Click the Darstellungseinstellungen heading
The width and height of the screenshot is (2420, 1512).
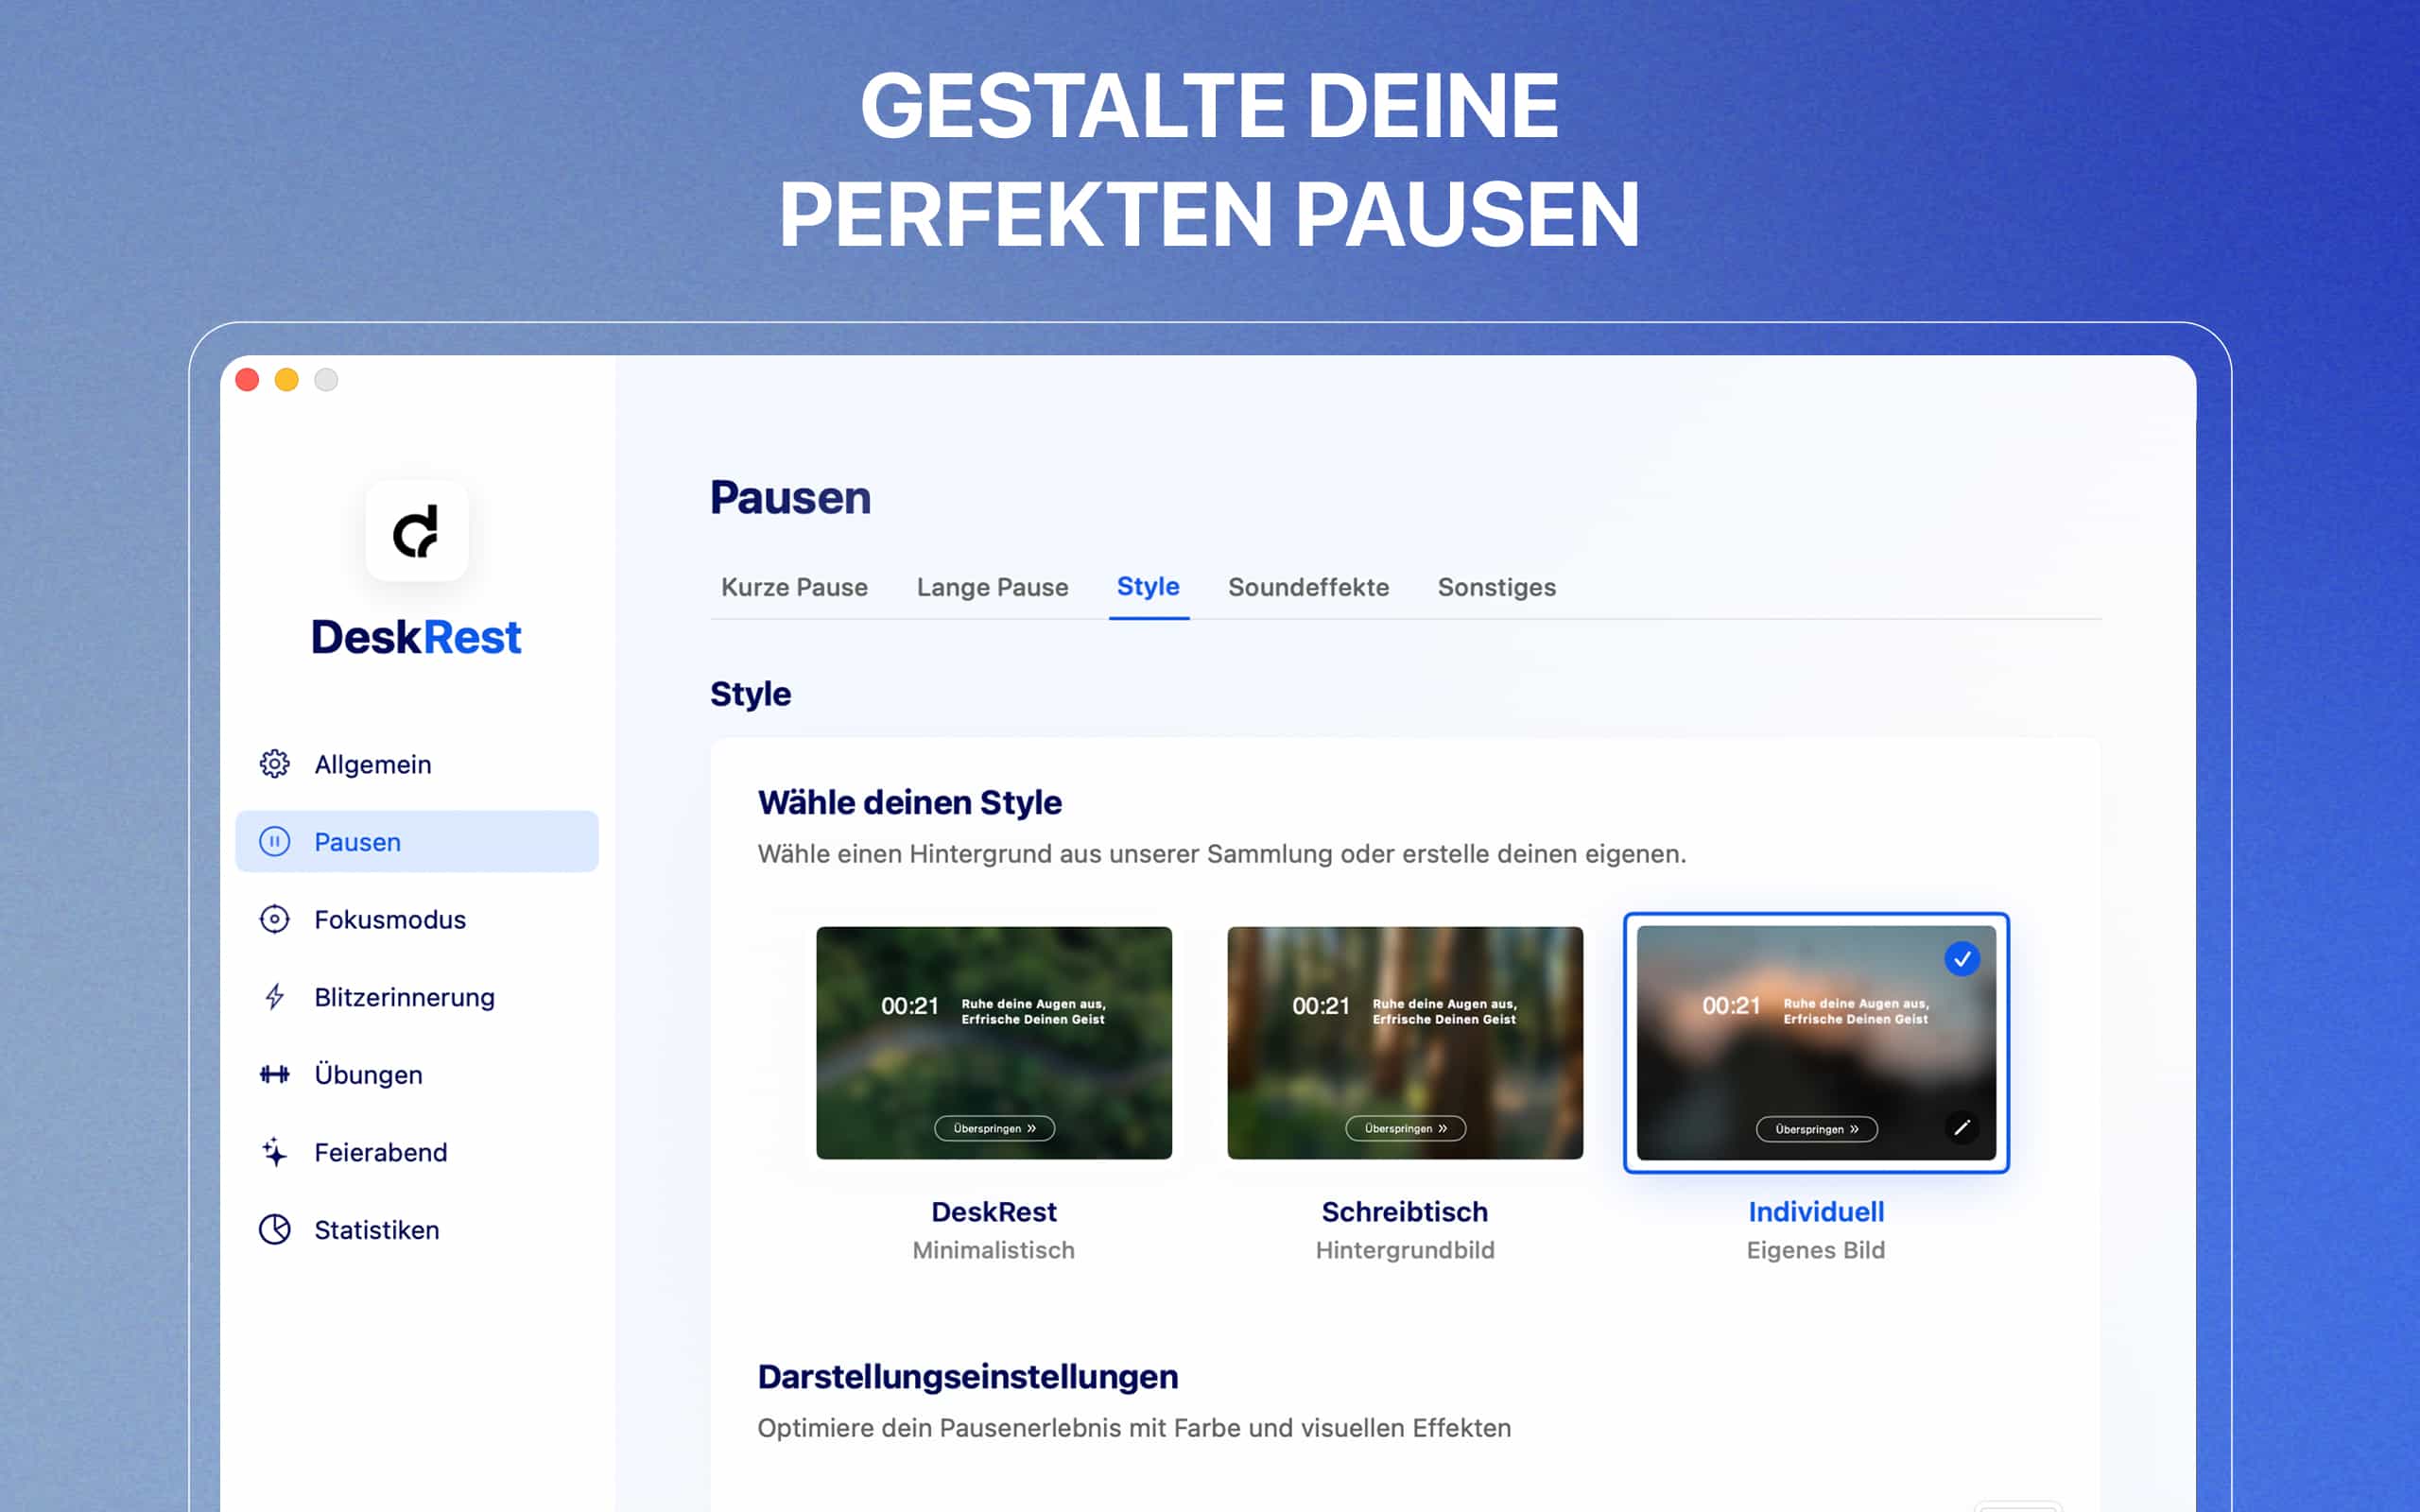click(967, 1376)
